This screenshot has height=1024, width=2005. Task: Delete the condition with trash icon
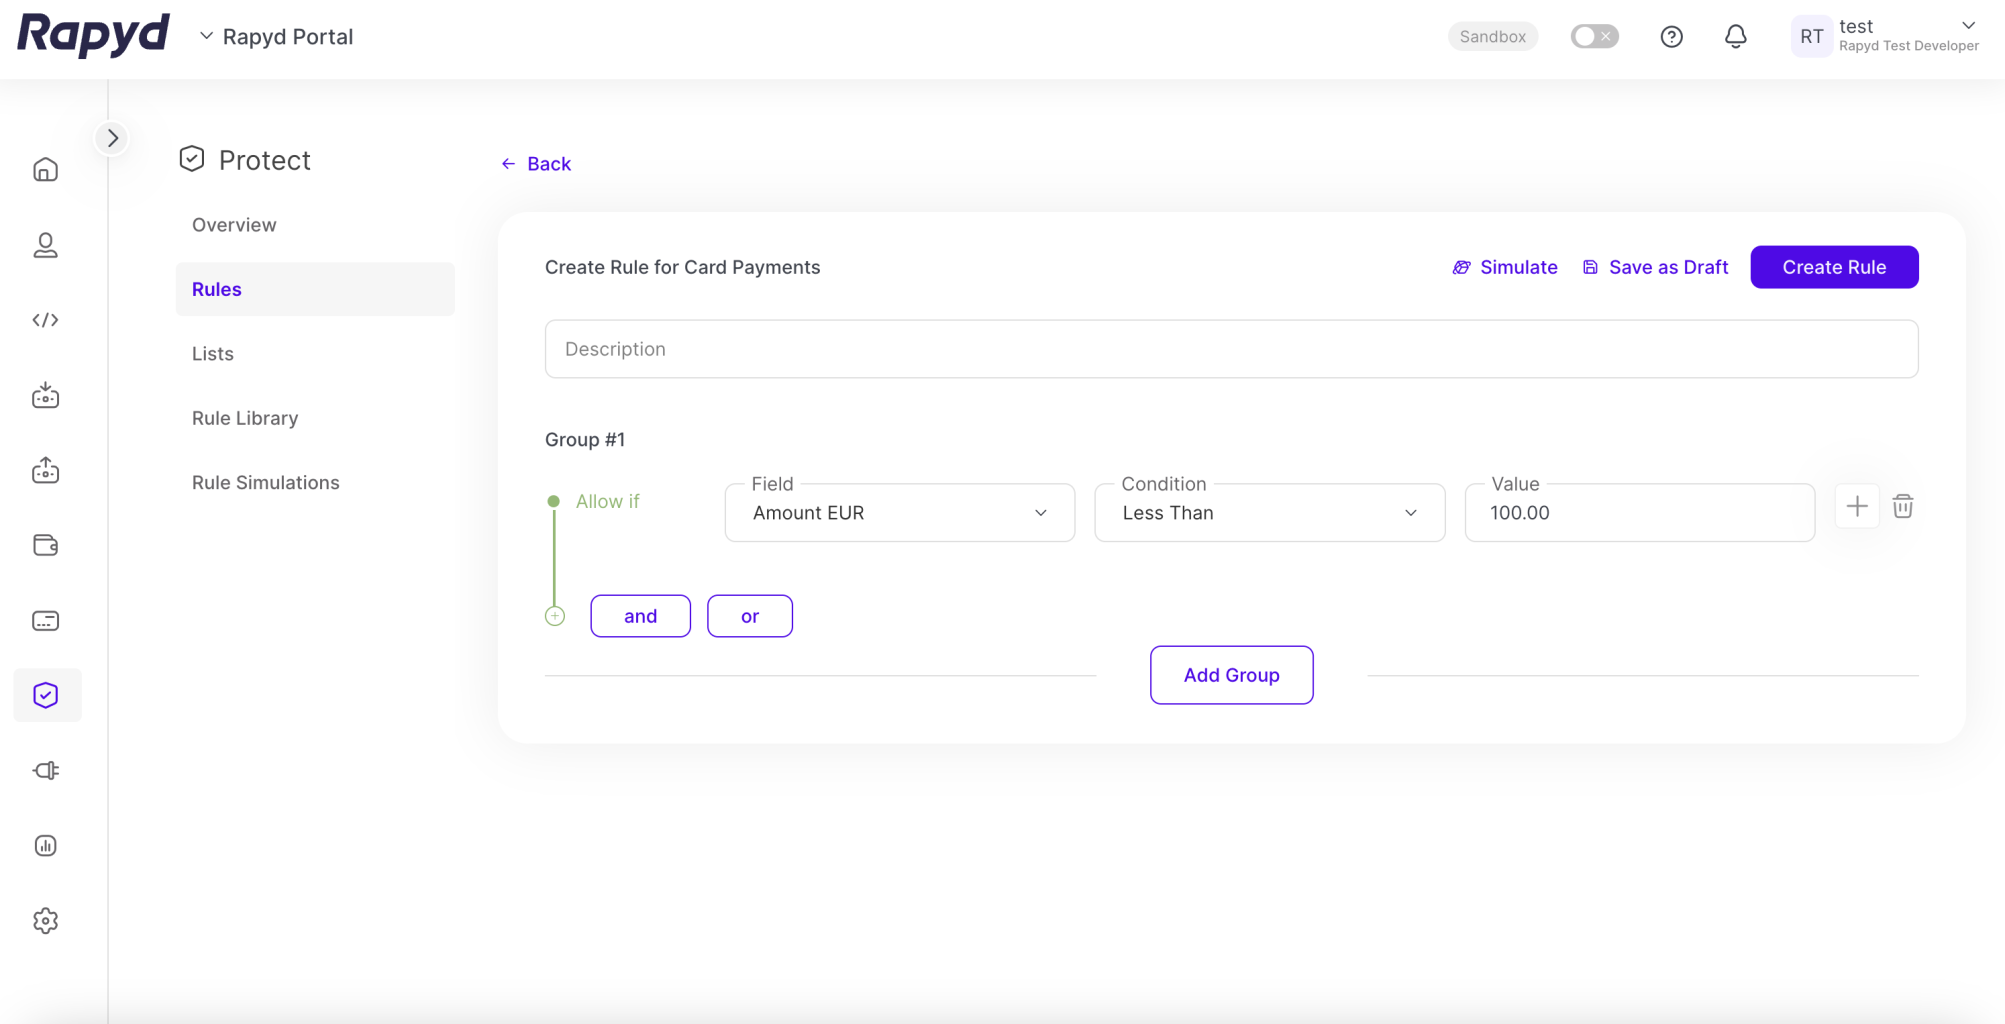click(x=1902, y=507)
